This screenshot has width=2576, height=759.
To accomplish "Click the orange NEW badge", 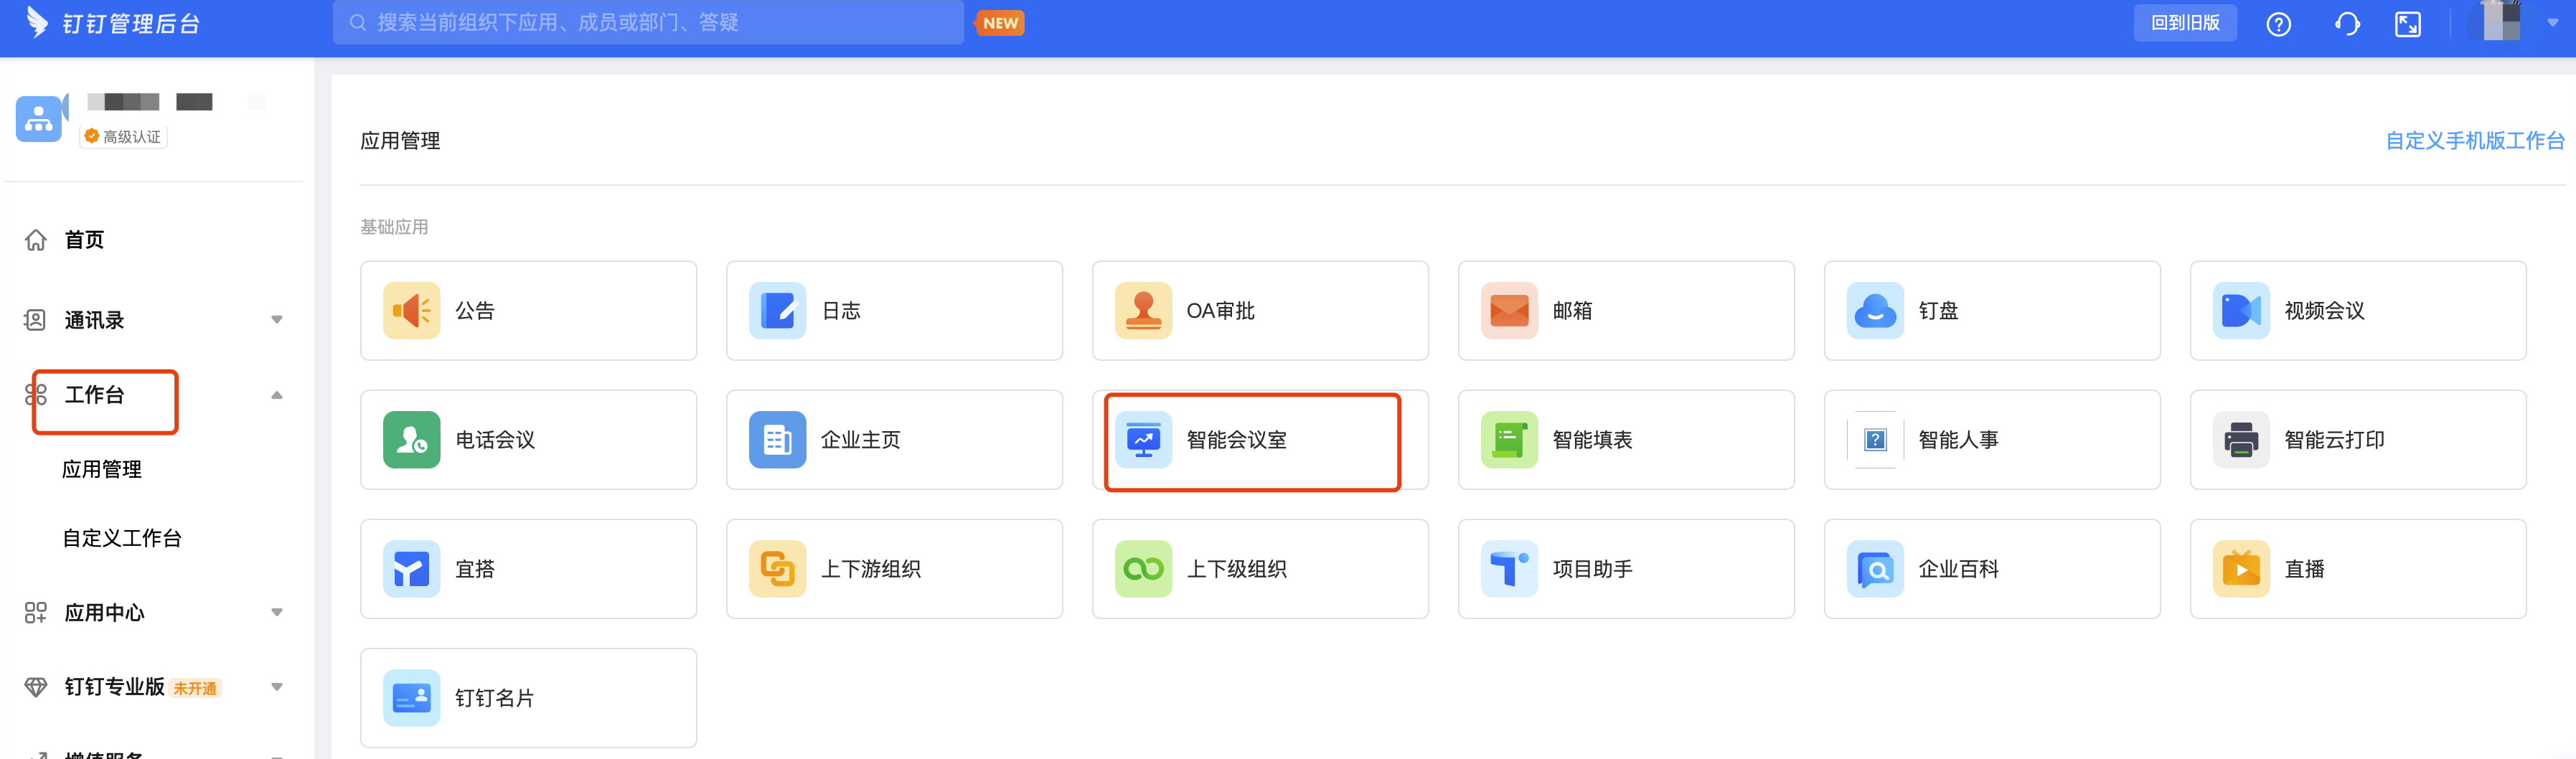I will click(1000, 23).
